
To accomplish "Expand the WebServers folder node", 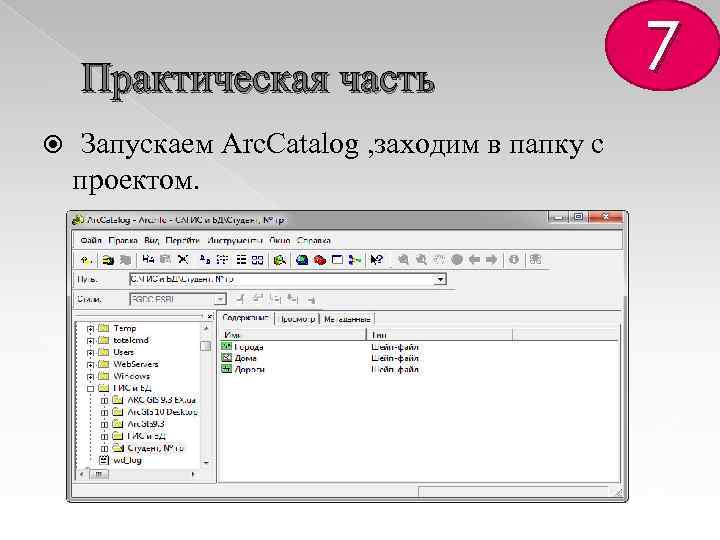I will pos(90,365).
